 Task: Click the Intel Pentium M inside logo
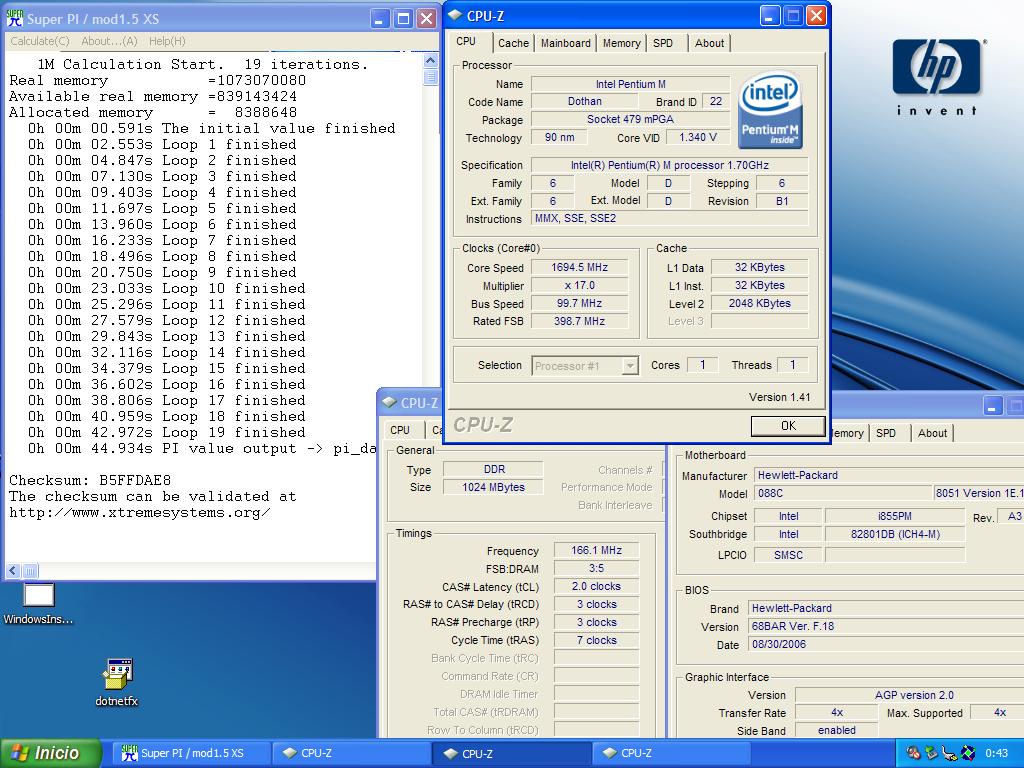point(771,110)
